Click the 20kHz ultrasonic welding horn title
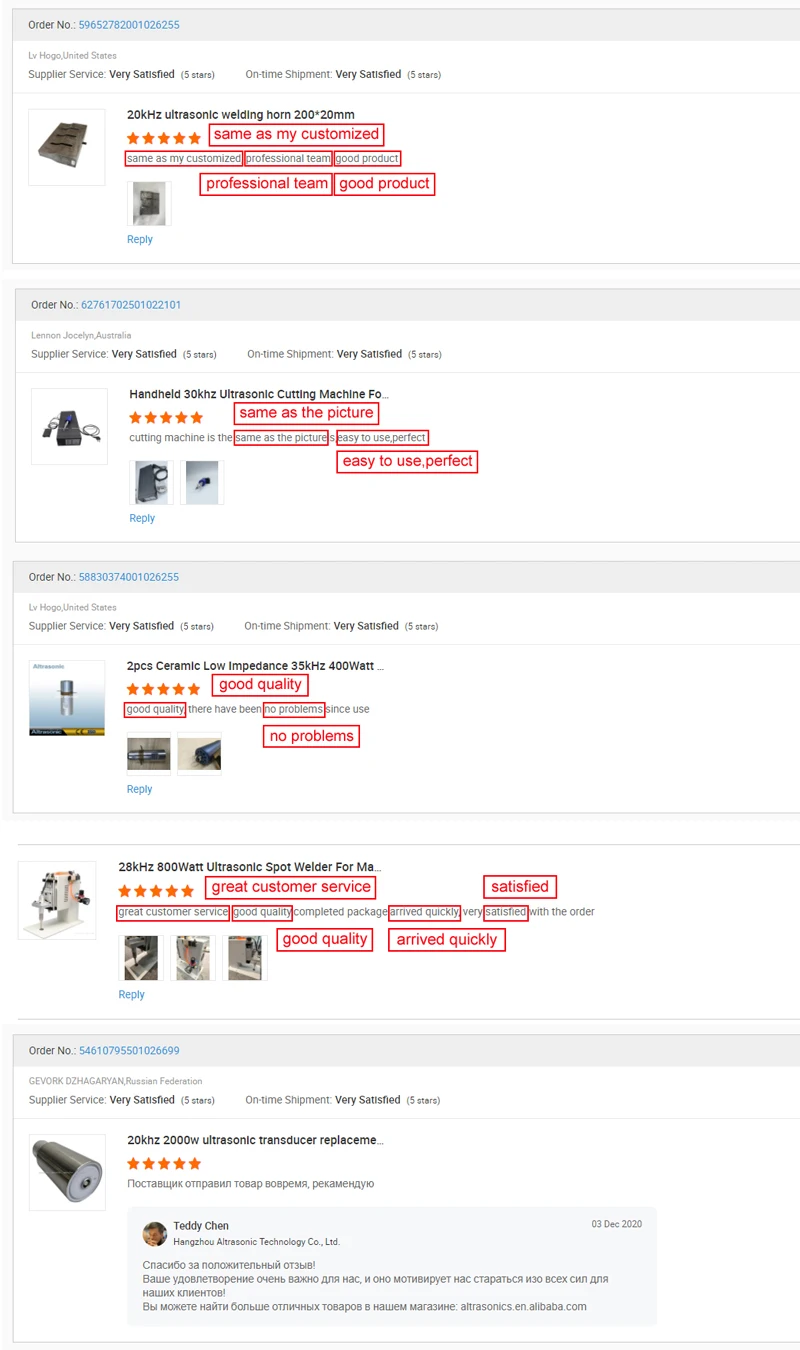This screenshot has height=1350, width=800. click(x=241, y=115)
